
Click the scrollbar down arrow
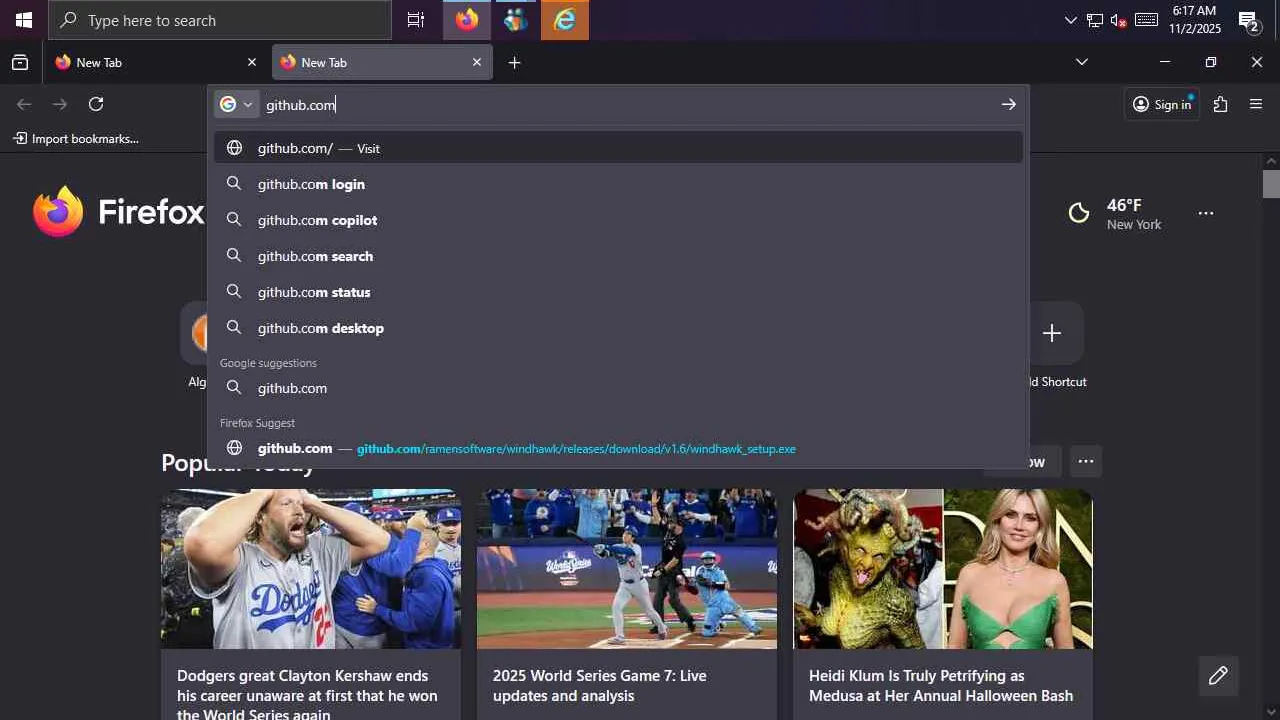point(1271,712)
